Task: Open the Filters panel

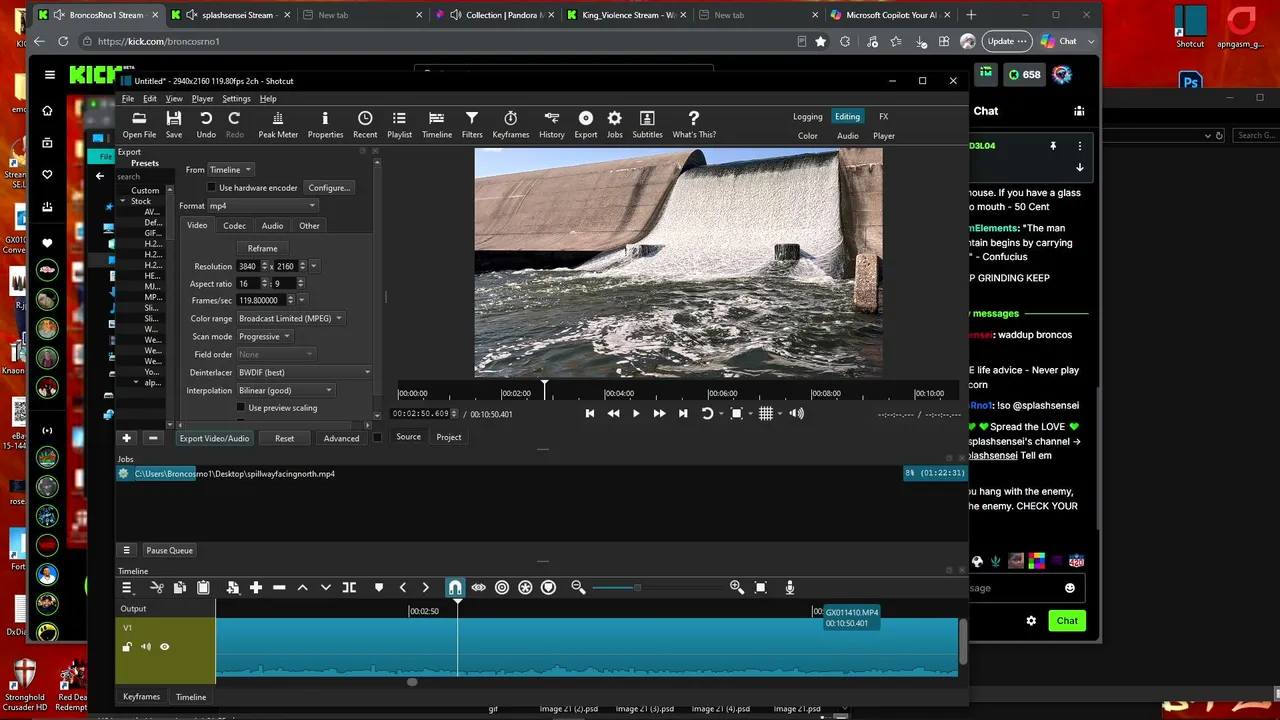Action: [x=472, y=124]
